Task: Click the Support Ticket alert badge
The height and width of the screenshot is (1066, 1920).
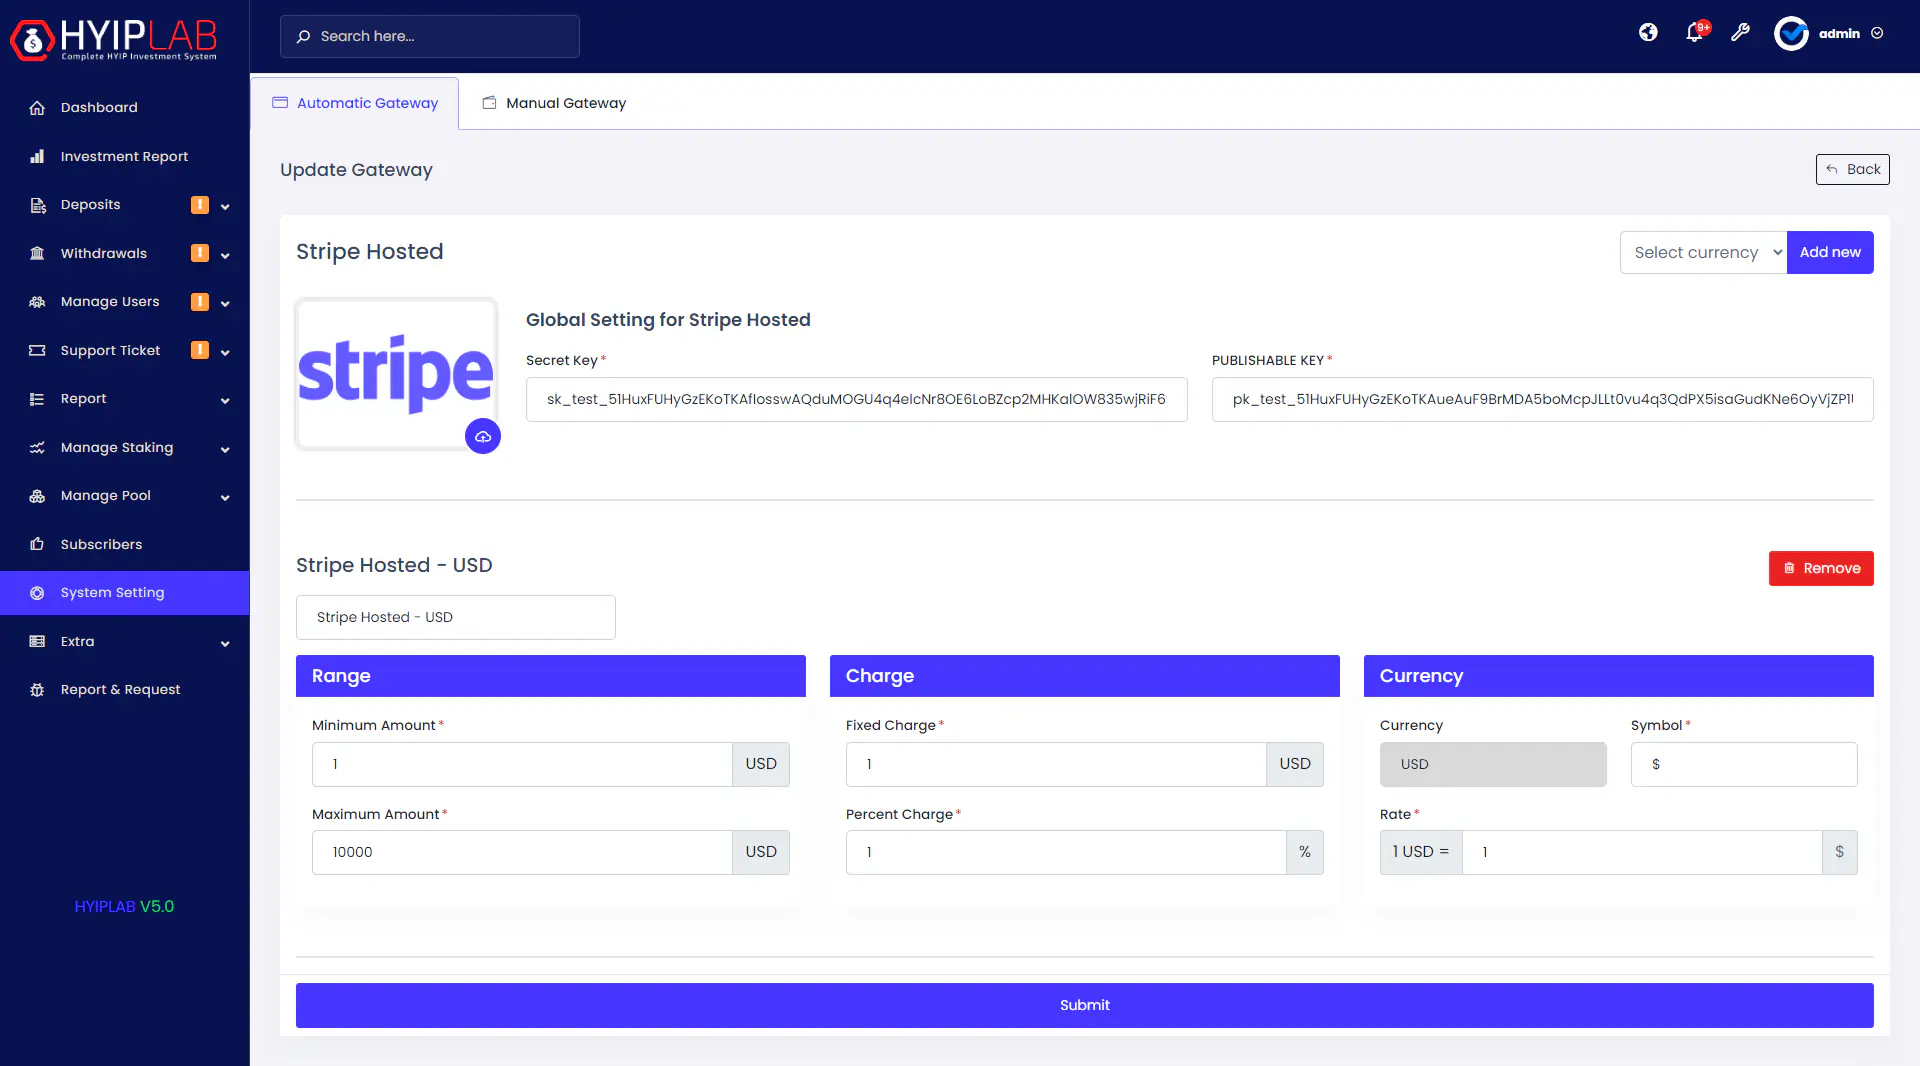Action: (x=200, y=350)
